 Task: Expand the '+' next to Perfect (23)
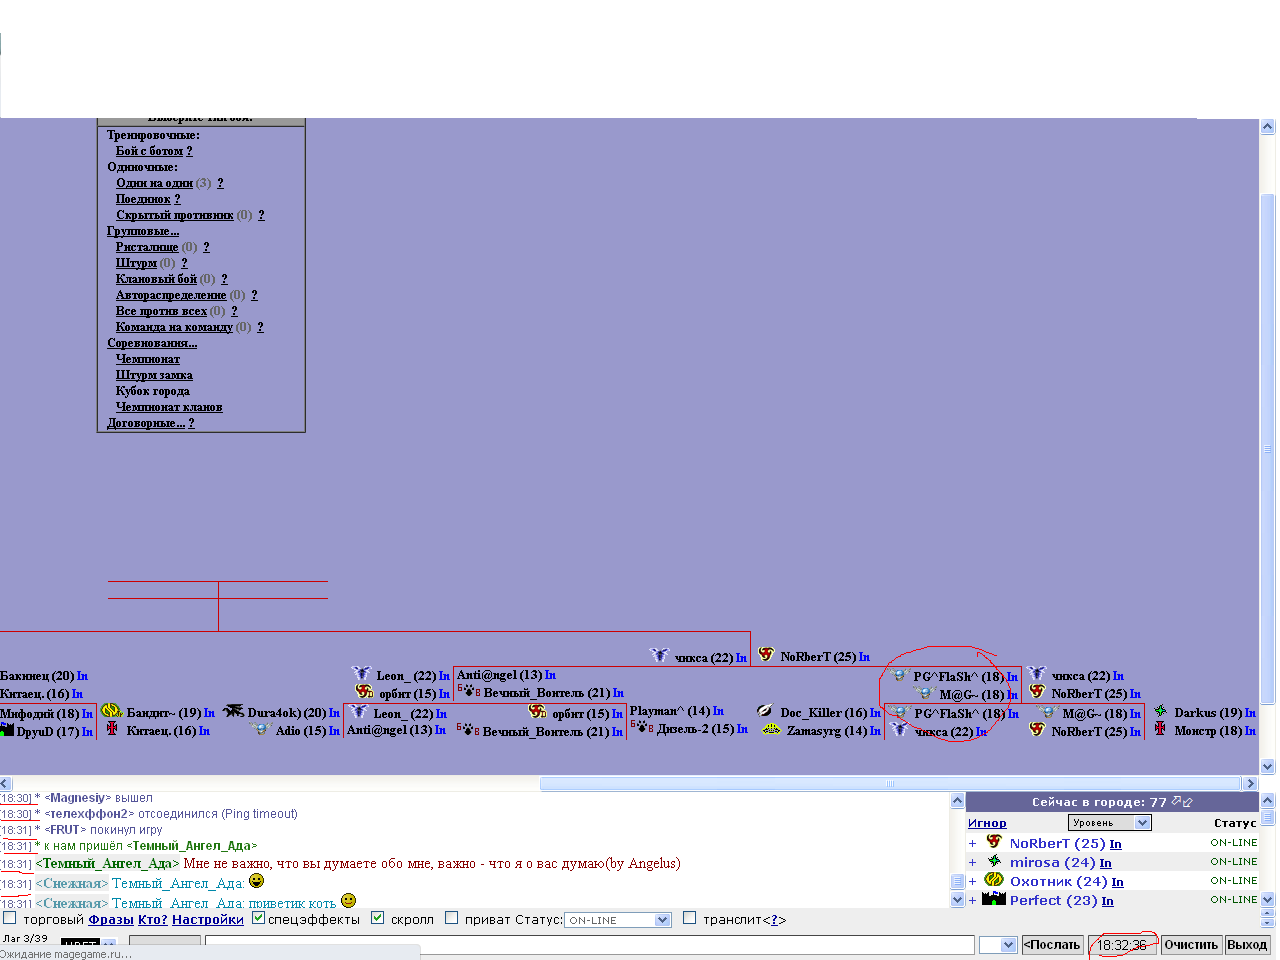(x=972, y=900)
